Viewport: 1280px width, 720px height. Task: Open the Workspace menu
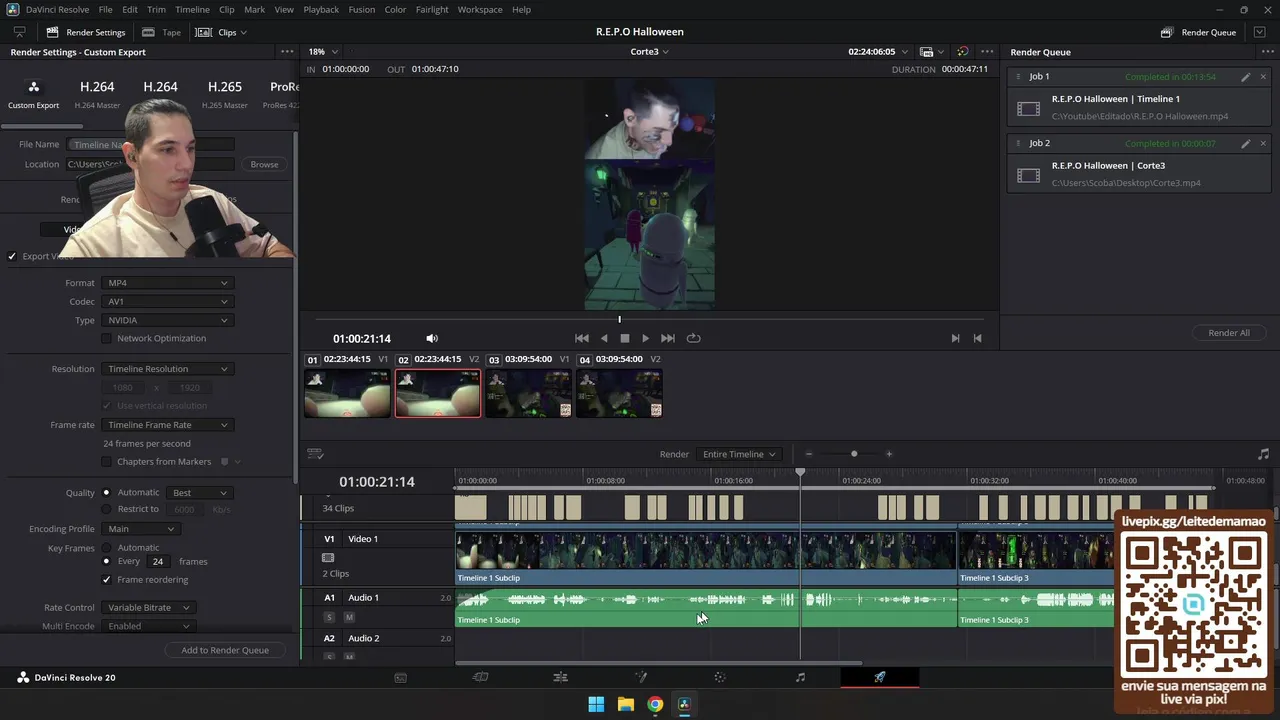(x=480, y=9)
